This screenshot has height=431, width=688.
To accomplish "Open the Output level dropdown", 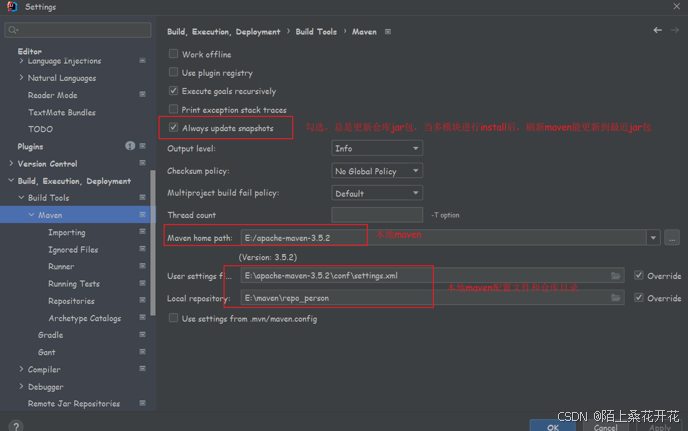I will (377, 148).
